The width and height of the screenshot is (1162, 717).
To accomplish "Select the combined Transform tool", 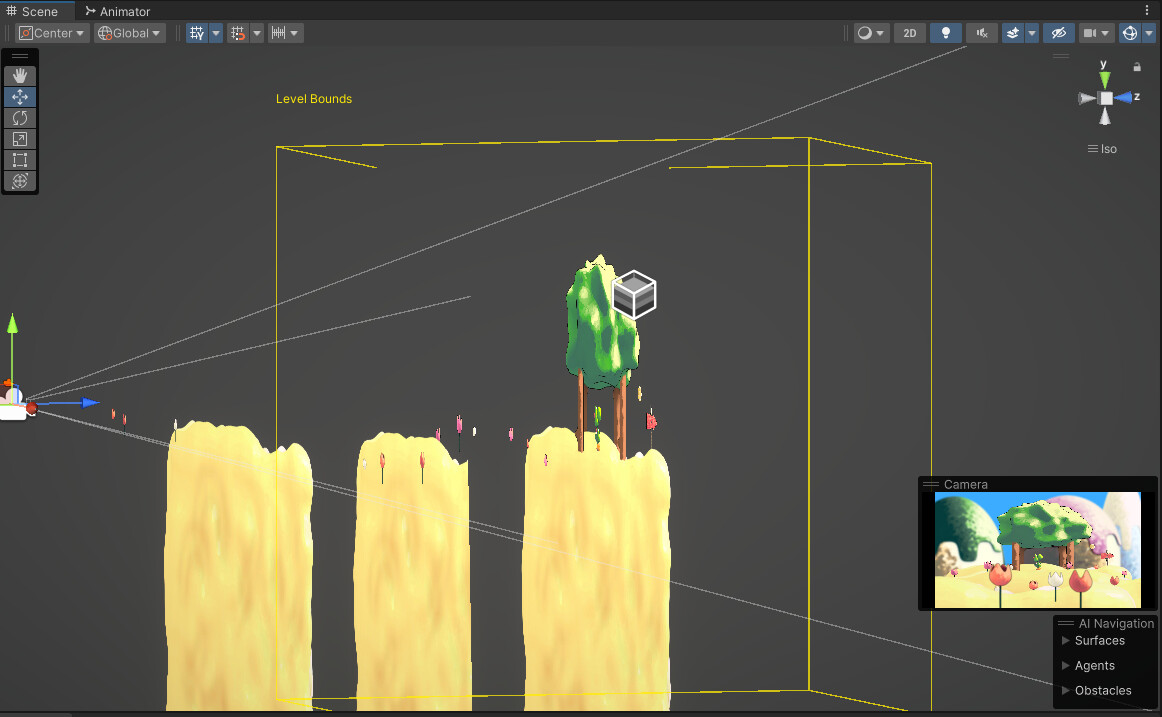I will coord(20,181).
